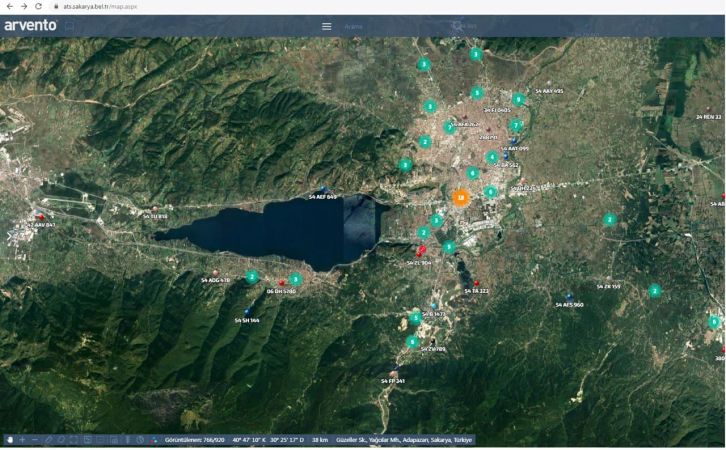The width and height of the screenshot is (726, 450).
Task: Open the hamburger menu in header
Action: (x=326, y=26)
